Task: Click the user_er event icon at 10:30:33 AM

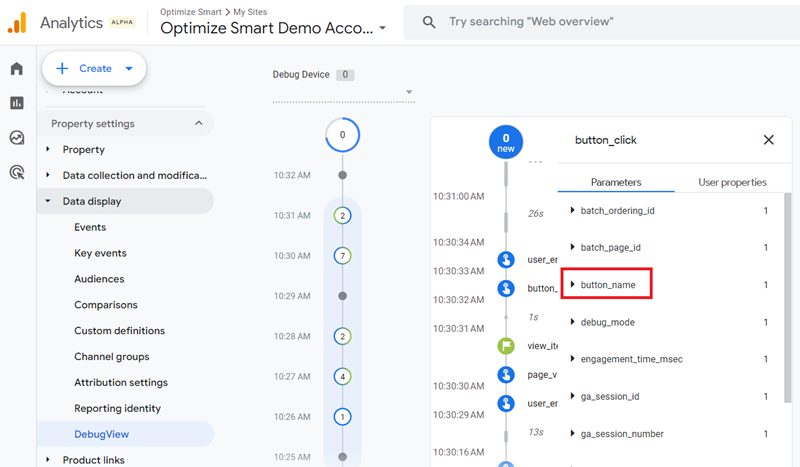Action: pyautogui.click(x=506, y=259)
